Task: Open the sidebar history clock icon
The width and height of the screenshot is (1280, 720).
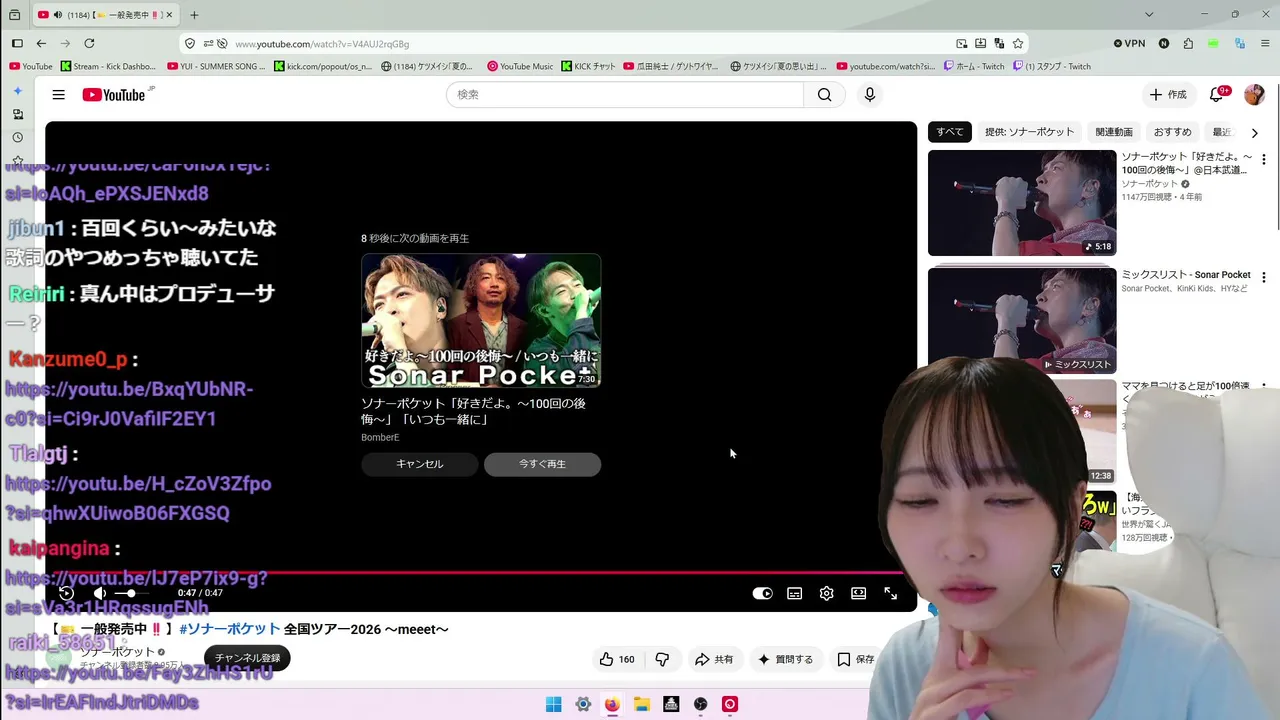Action: [17, 137]
